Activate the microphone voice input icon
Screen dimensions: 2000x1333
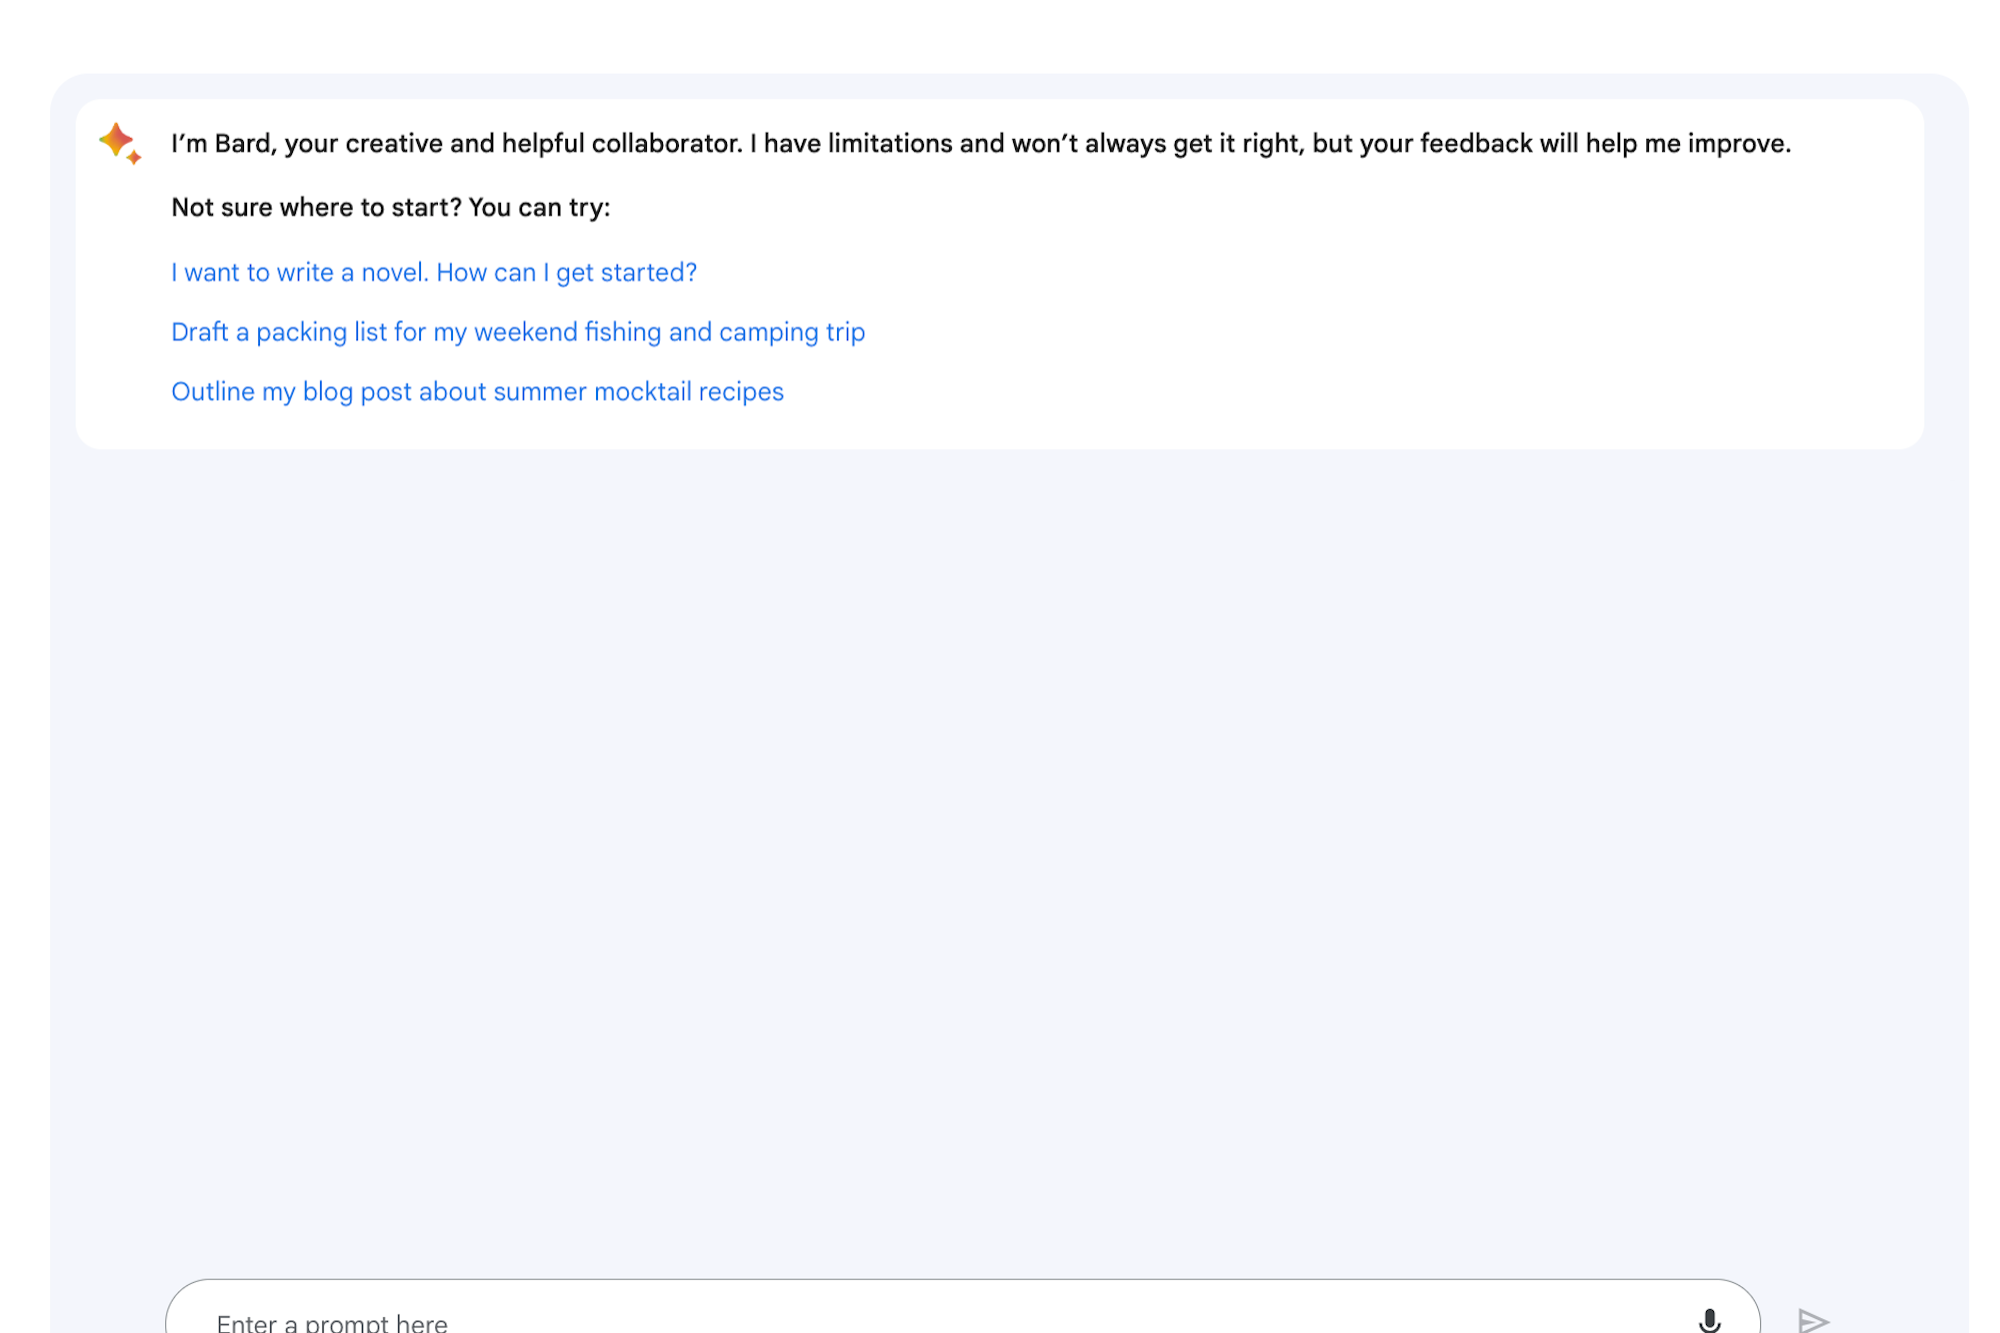point(1709,1320)
